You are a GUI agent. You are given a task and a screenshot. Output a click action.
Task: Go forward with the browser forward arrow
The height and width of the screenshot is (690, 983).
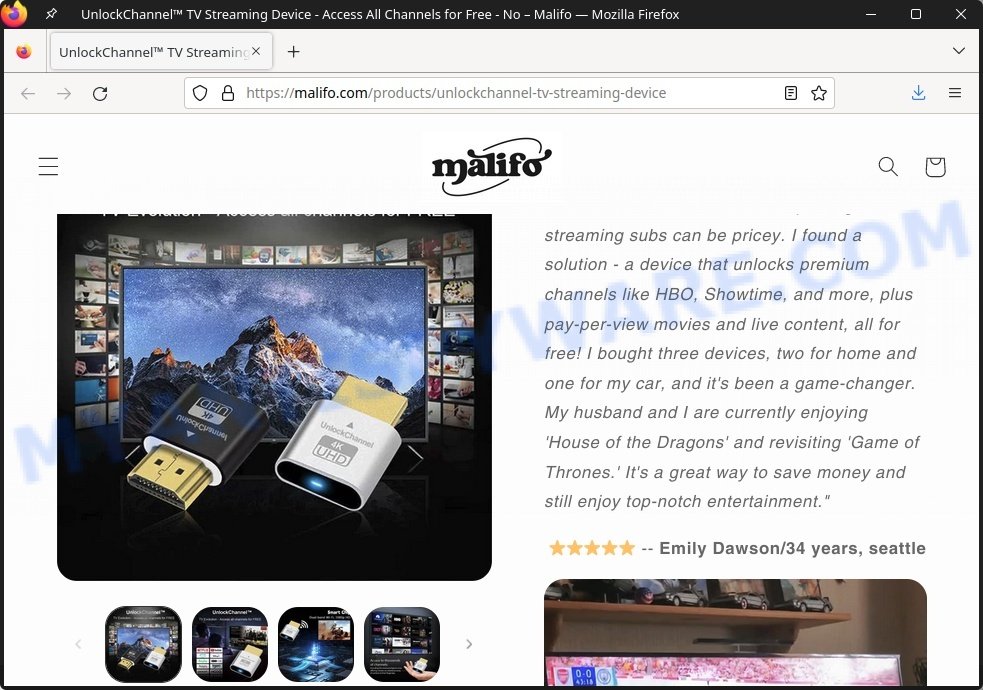coord(64,93)
